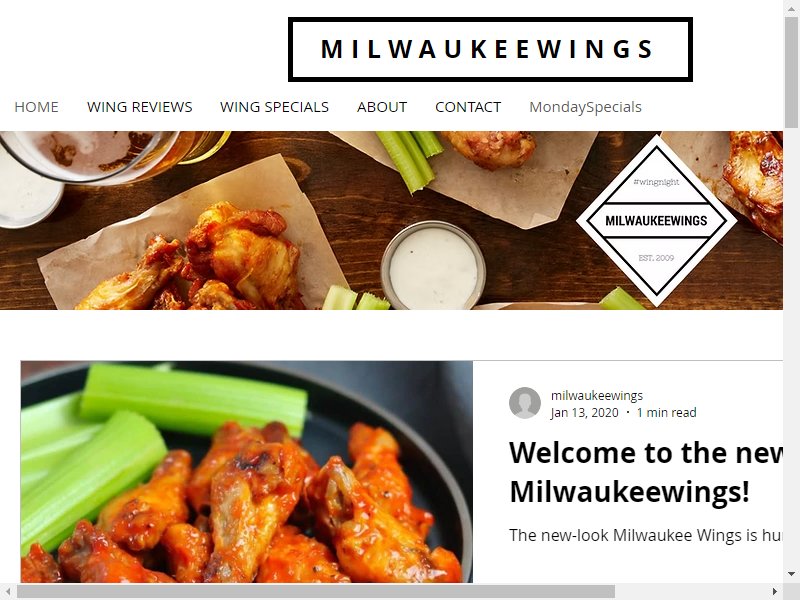Open the milwaukeewings author name link
This screenshot has width=800, height=600.
click(x=596, y=395)
